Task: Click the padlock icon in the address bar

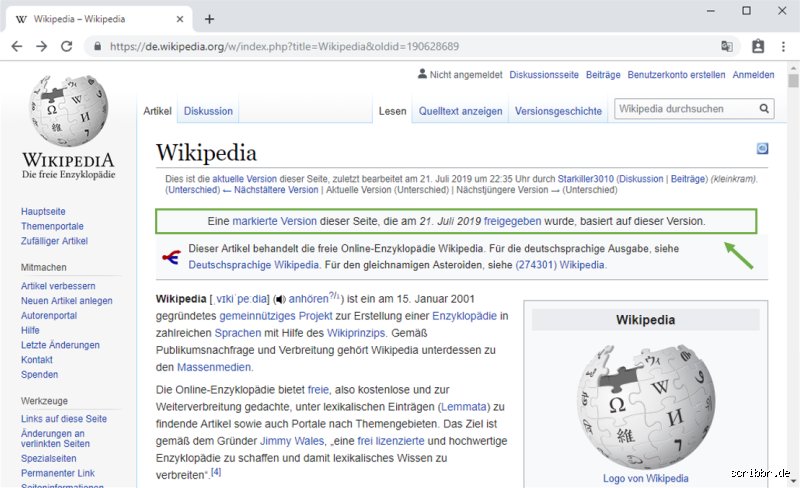Action: click(97, 46)
